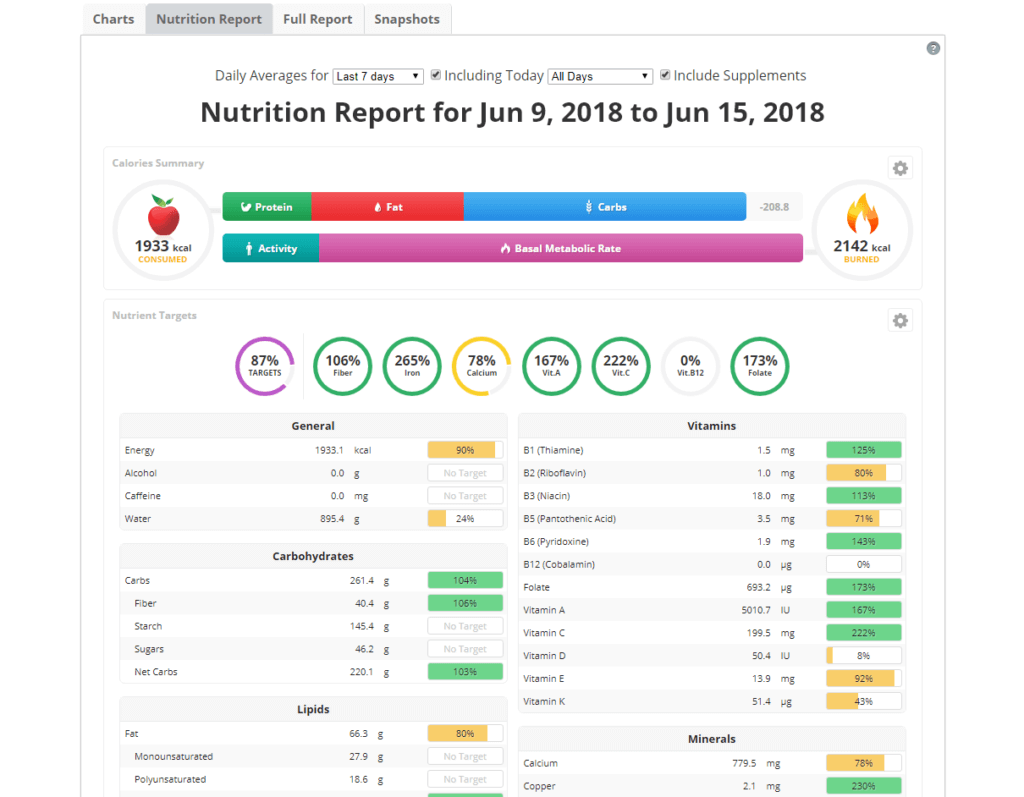This screenshot has width=1024, height=797.
Task: Click the Vitamin D 8% progress bar
Action: coord(863,656)
